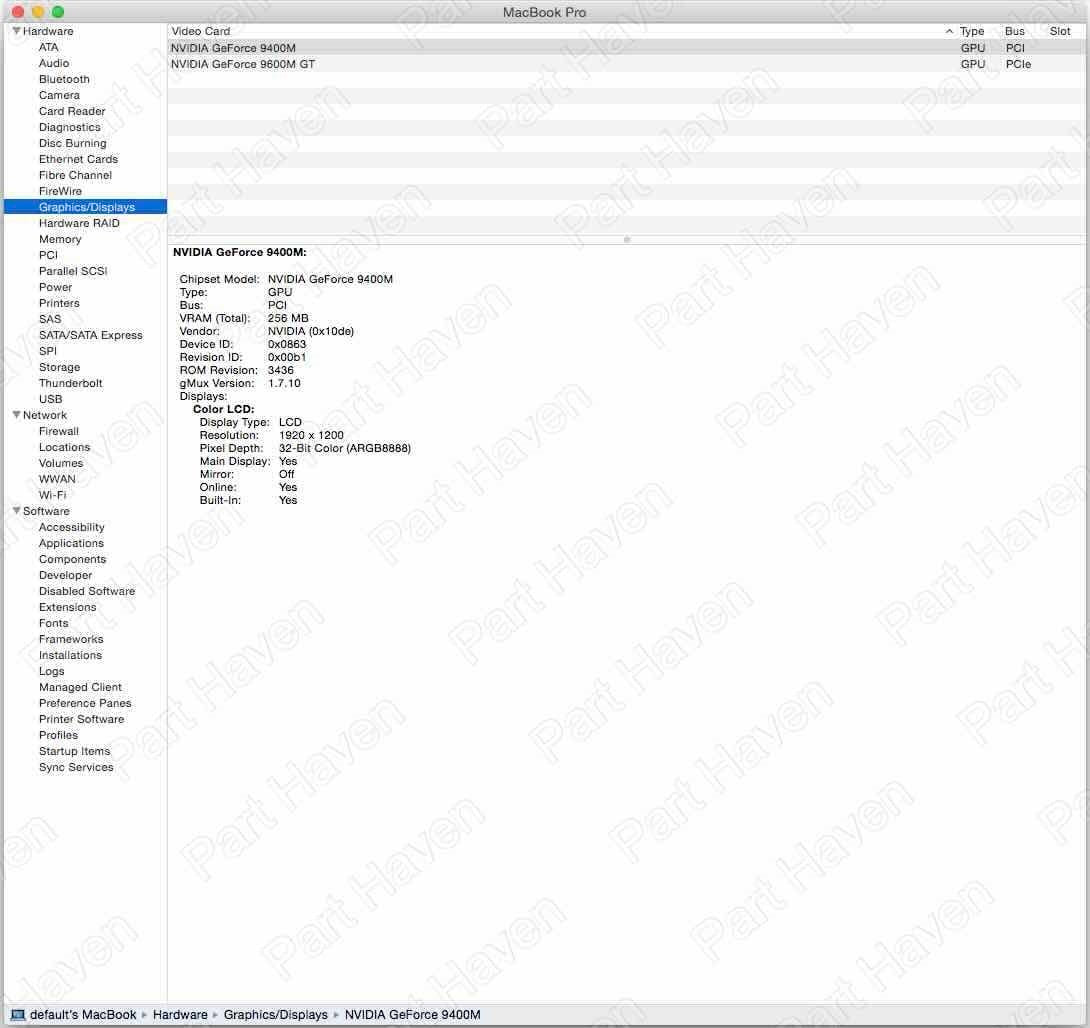Click NVIDIA GeForce 9400M in path bar
This screenshot has width=1090, height=1028.
(x=412, y=1015)
